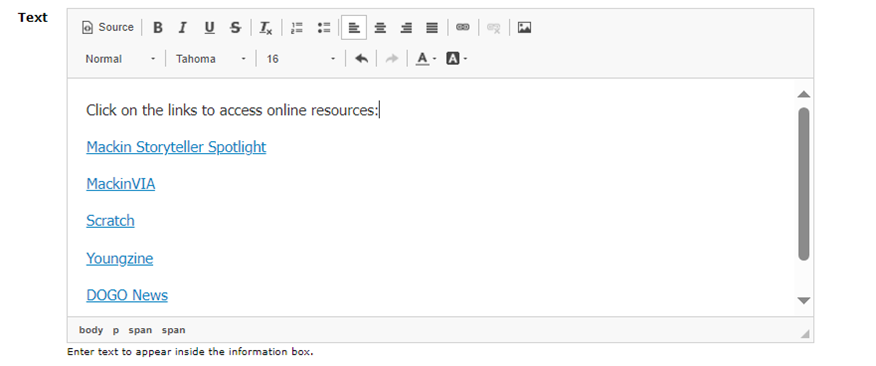This screenshot has height=366, width=876.
Task: Insert a numbered list
Action: (297, 27)
